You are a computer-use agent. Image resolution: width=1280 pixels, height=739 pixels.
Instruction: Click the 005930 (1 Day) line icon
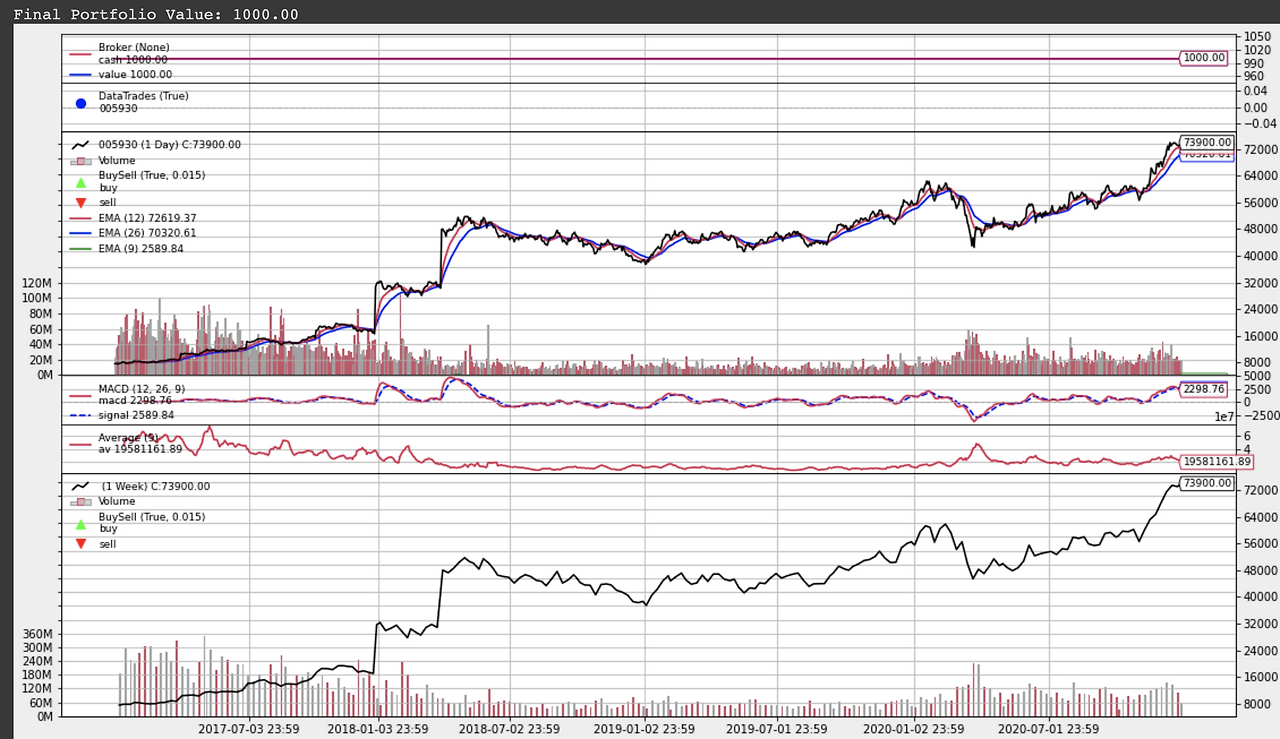click(x=78, y=143)
